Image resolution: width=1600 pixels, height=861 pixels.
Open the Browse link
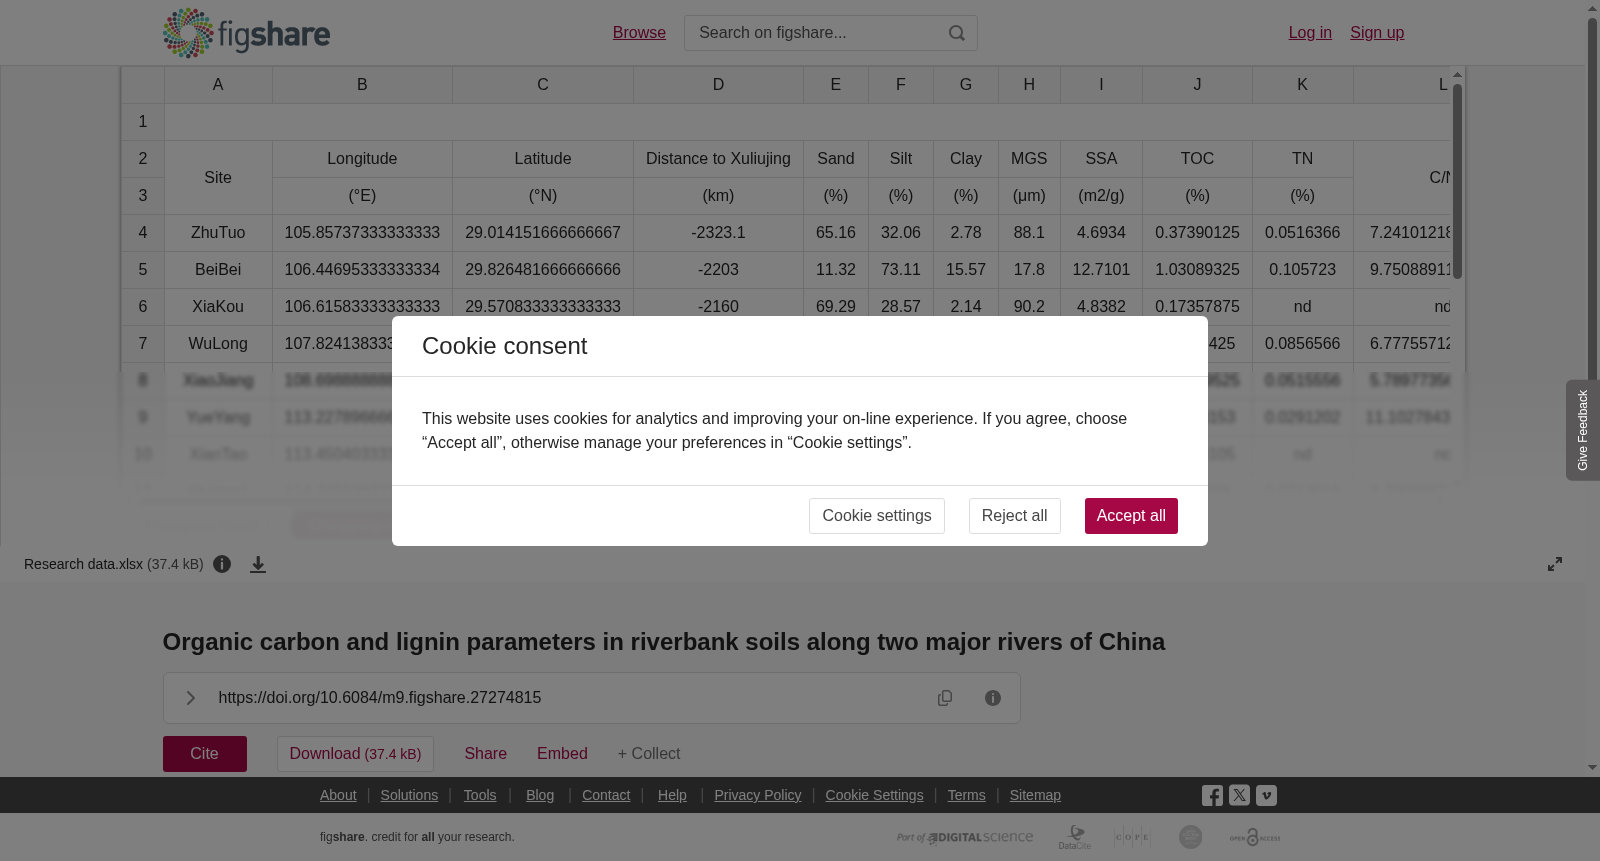click(x=639, y=33)
